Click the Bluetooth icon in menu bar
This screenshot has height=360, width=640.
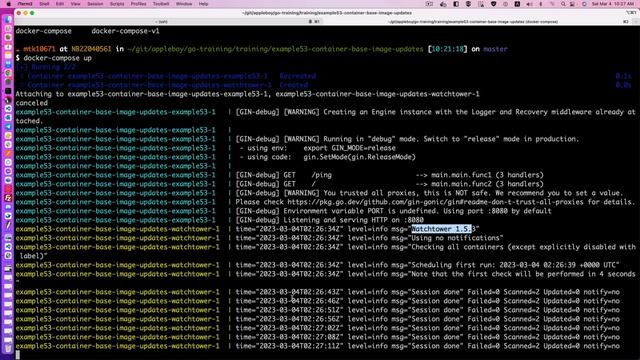[541, 4]
